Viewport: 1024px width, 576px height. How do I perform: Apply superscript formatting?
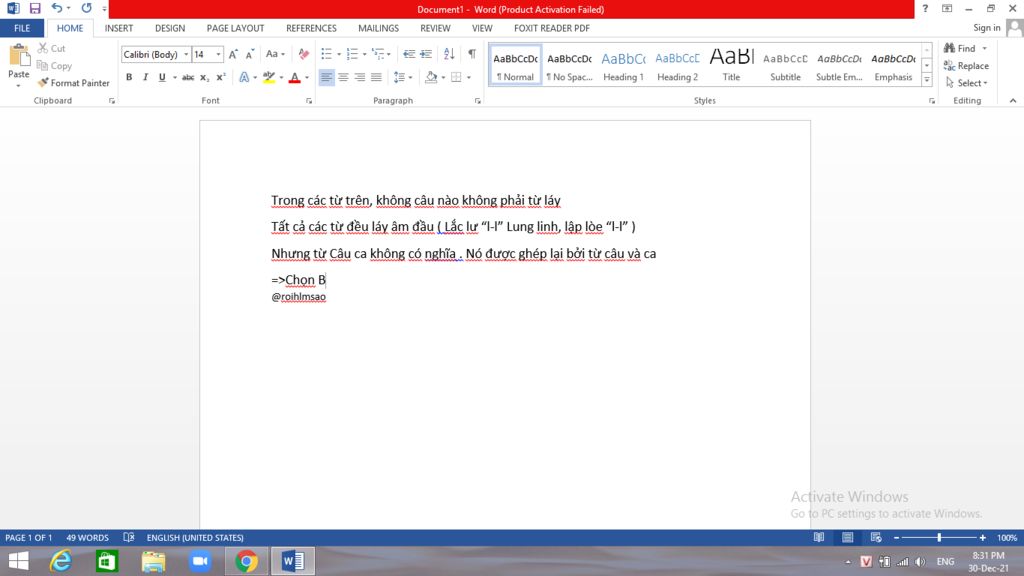[221, 77]
